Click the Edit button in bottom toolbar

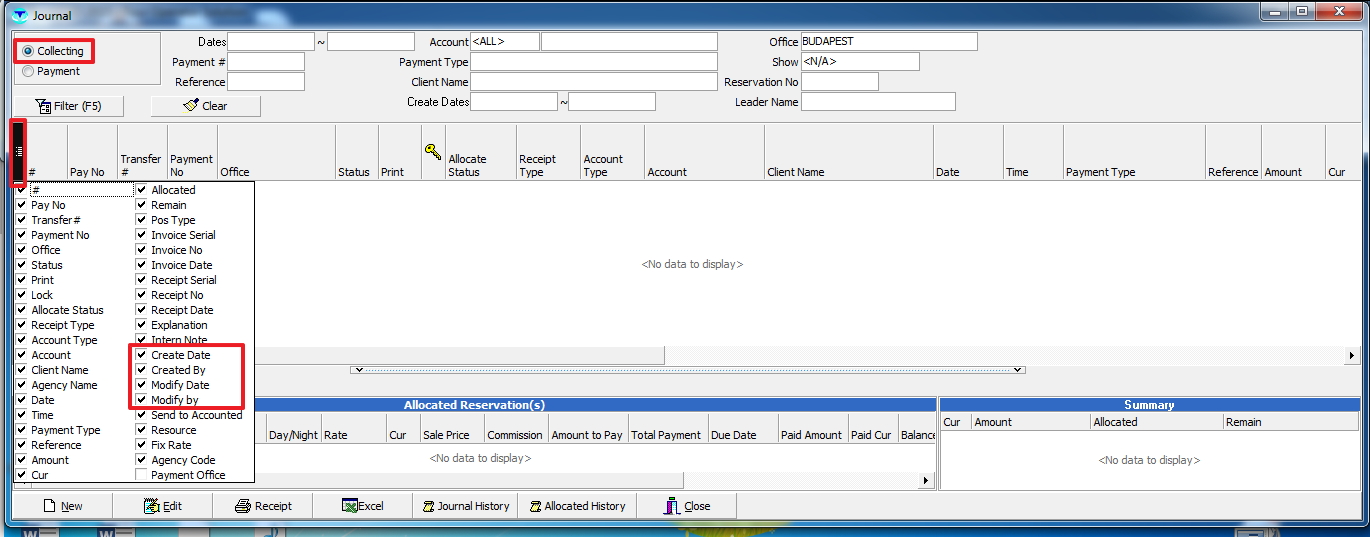pos(163,506)
